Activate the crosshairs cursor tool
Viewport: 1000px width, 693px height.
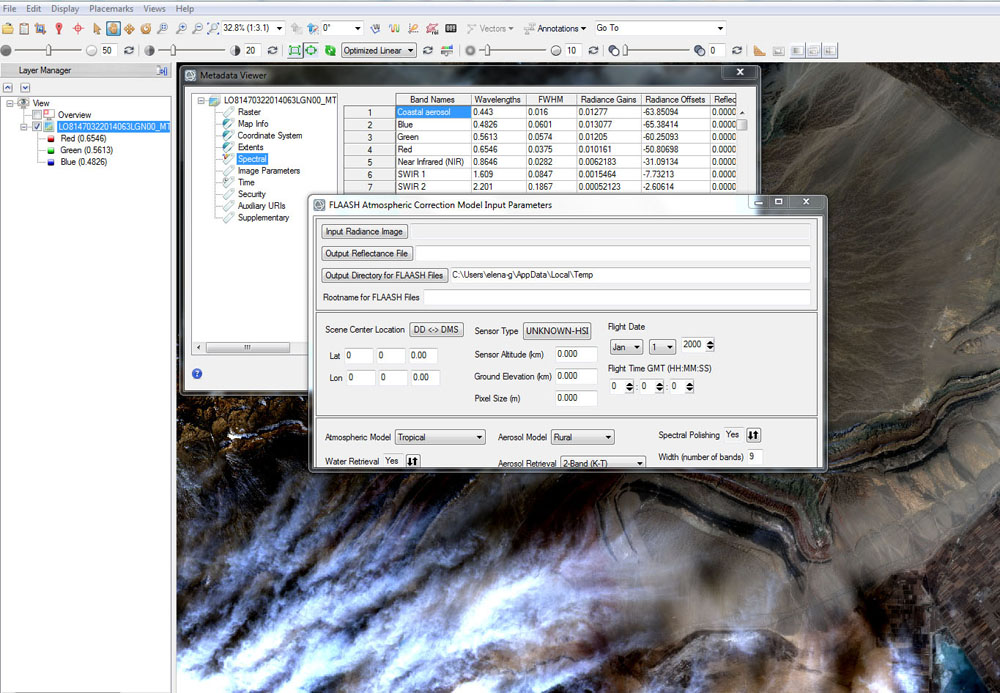click(x=77, y=28)
